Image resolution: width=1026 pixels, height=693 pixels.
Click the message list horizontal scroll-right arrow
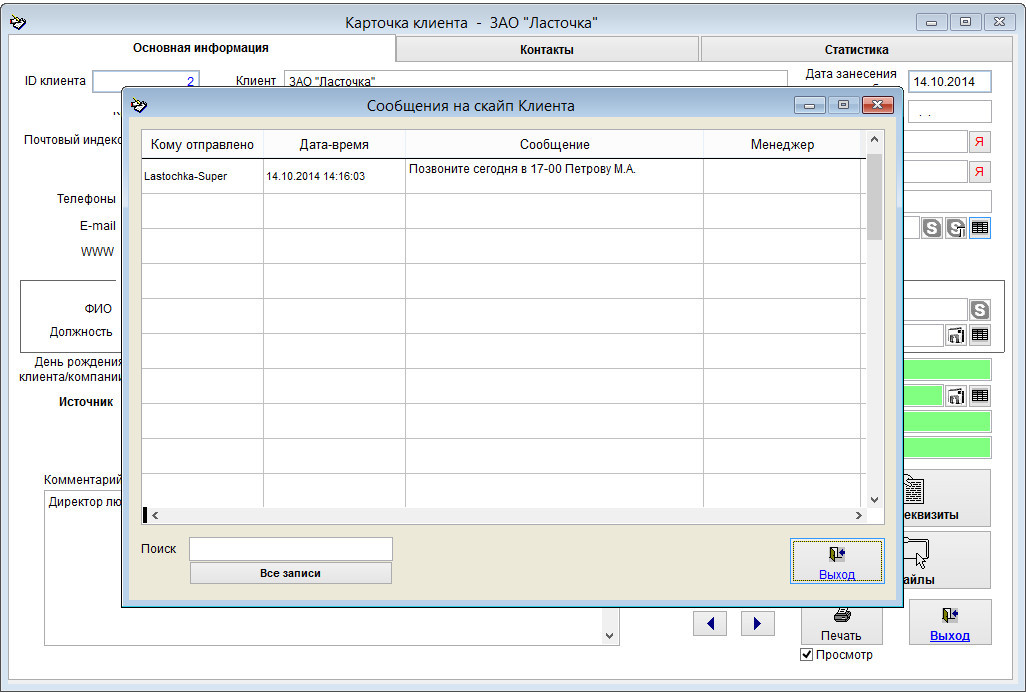coord(858,516)
